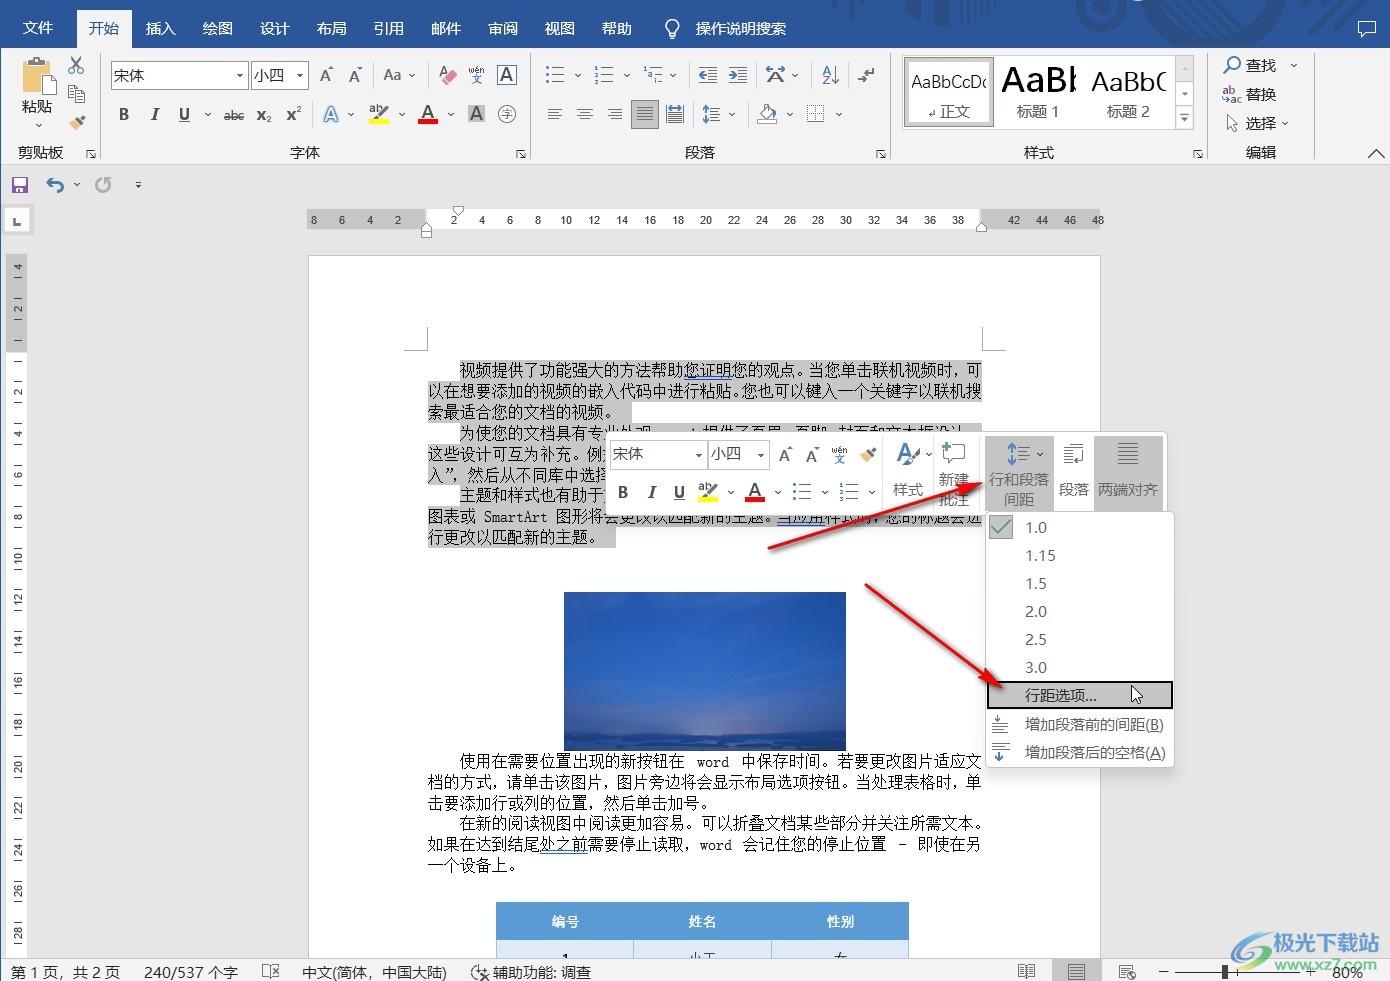Click the Sort icon in the Paragraph group
This screenshot has width=1390, height=981.
tap(829, 75)
